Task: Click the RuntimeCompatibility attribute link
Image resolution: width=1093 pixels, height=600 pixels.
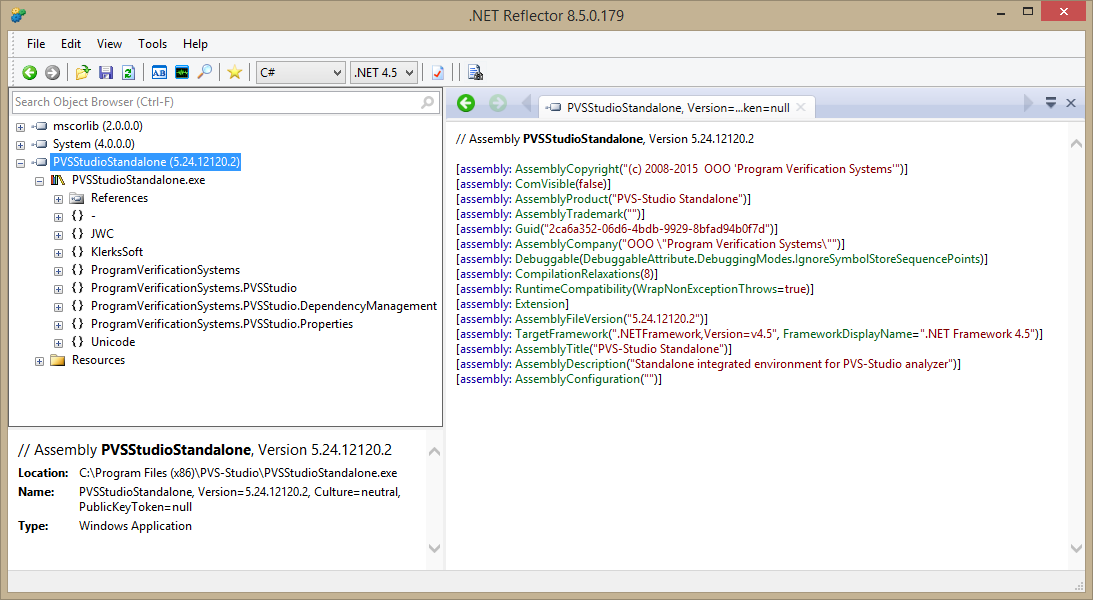Action: tap(573, 289)
